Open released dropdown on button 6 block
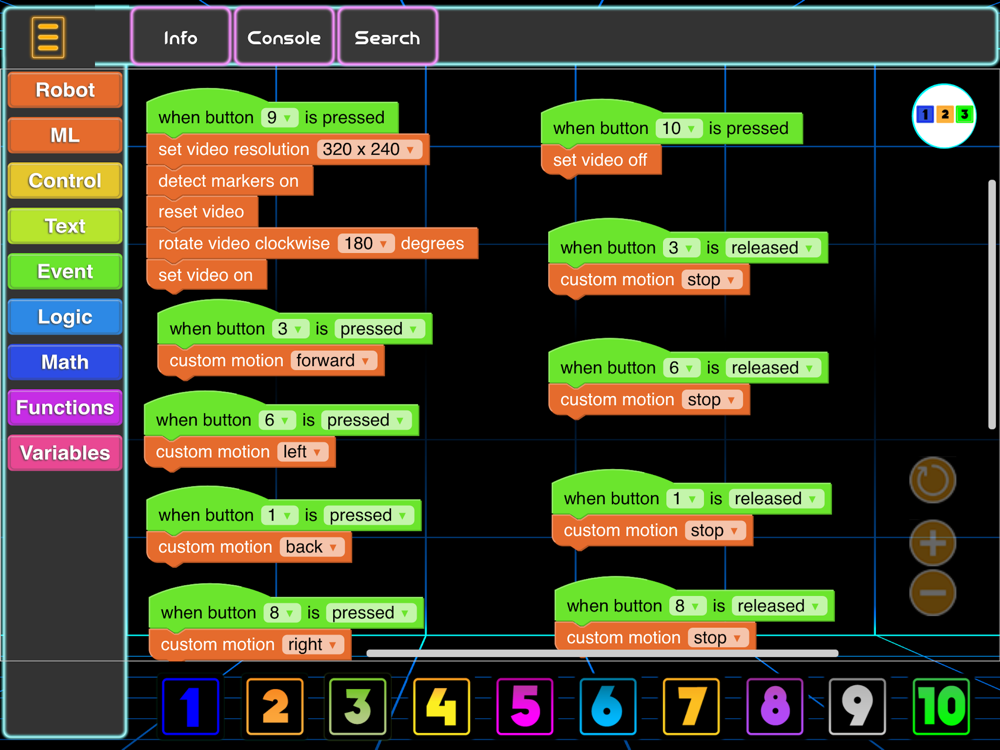The image size is (1000, 750). 773,367
